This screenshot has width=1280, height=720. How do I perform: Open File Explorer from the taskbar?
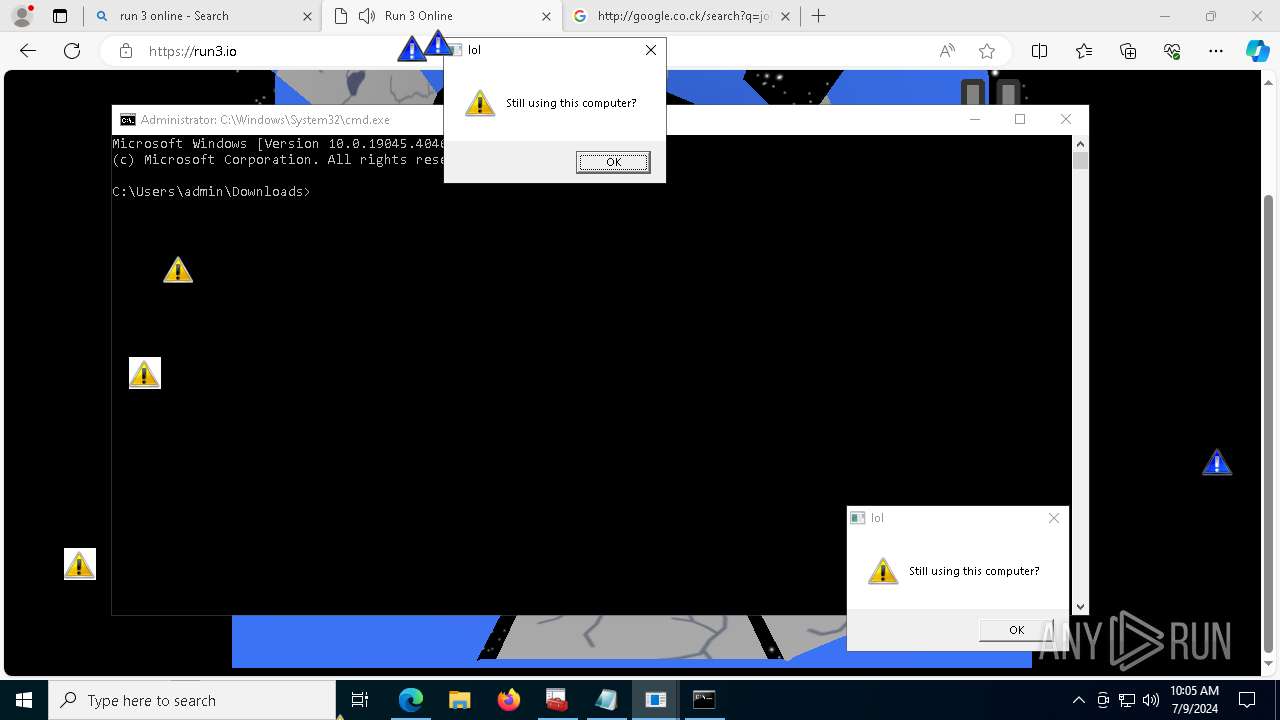(459, 700)
